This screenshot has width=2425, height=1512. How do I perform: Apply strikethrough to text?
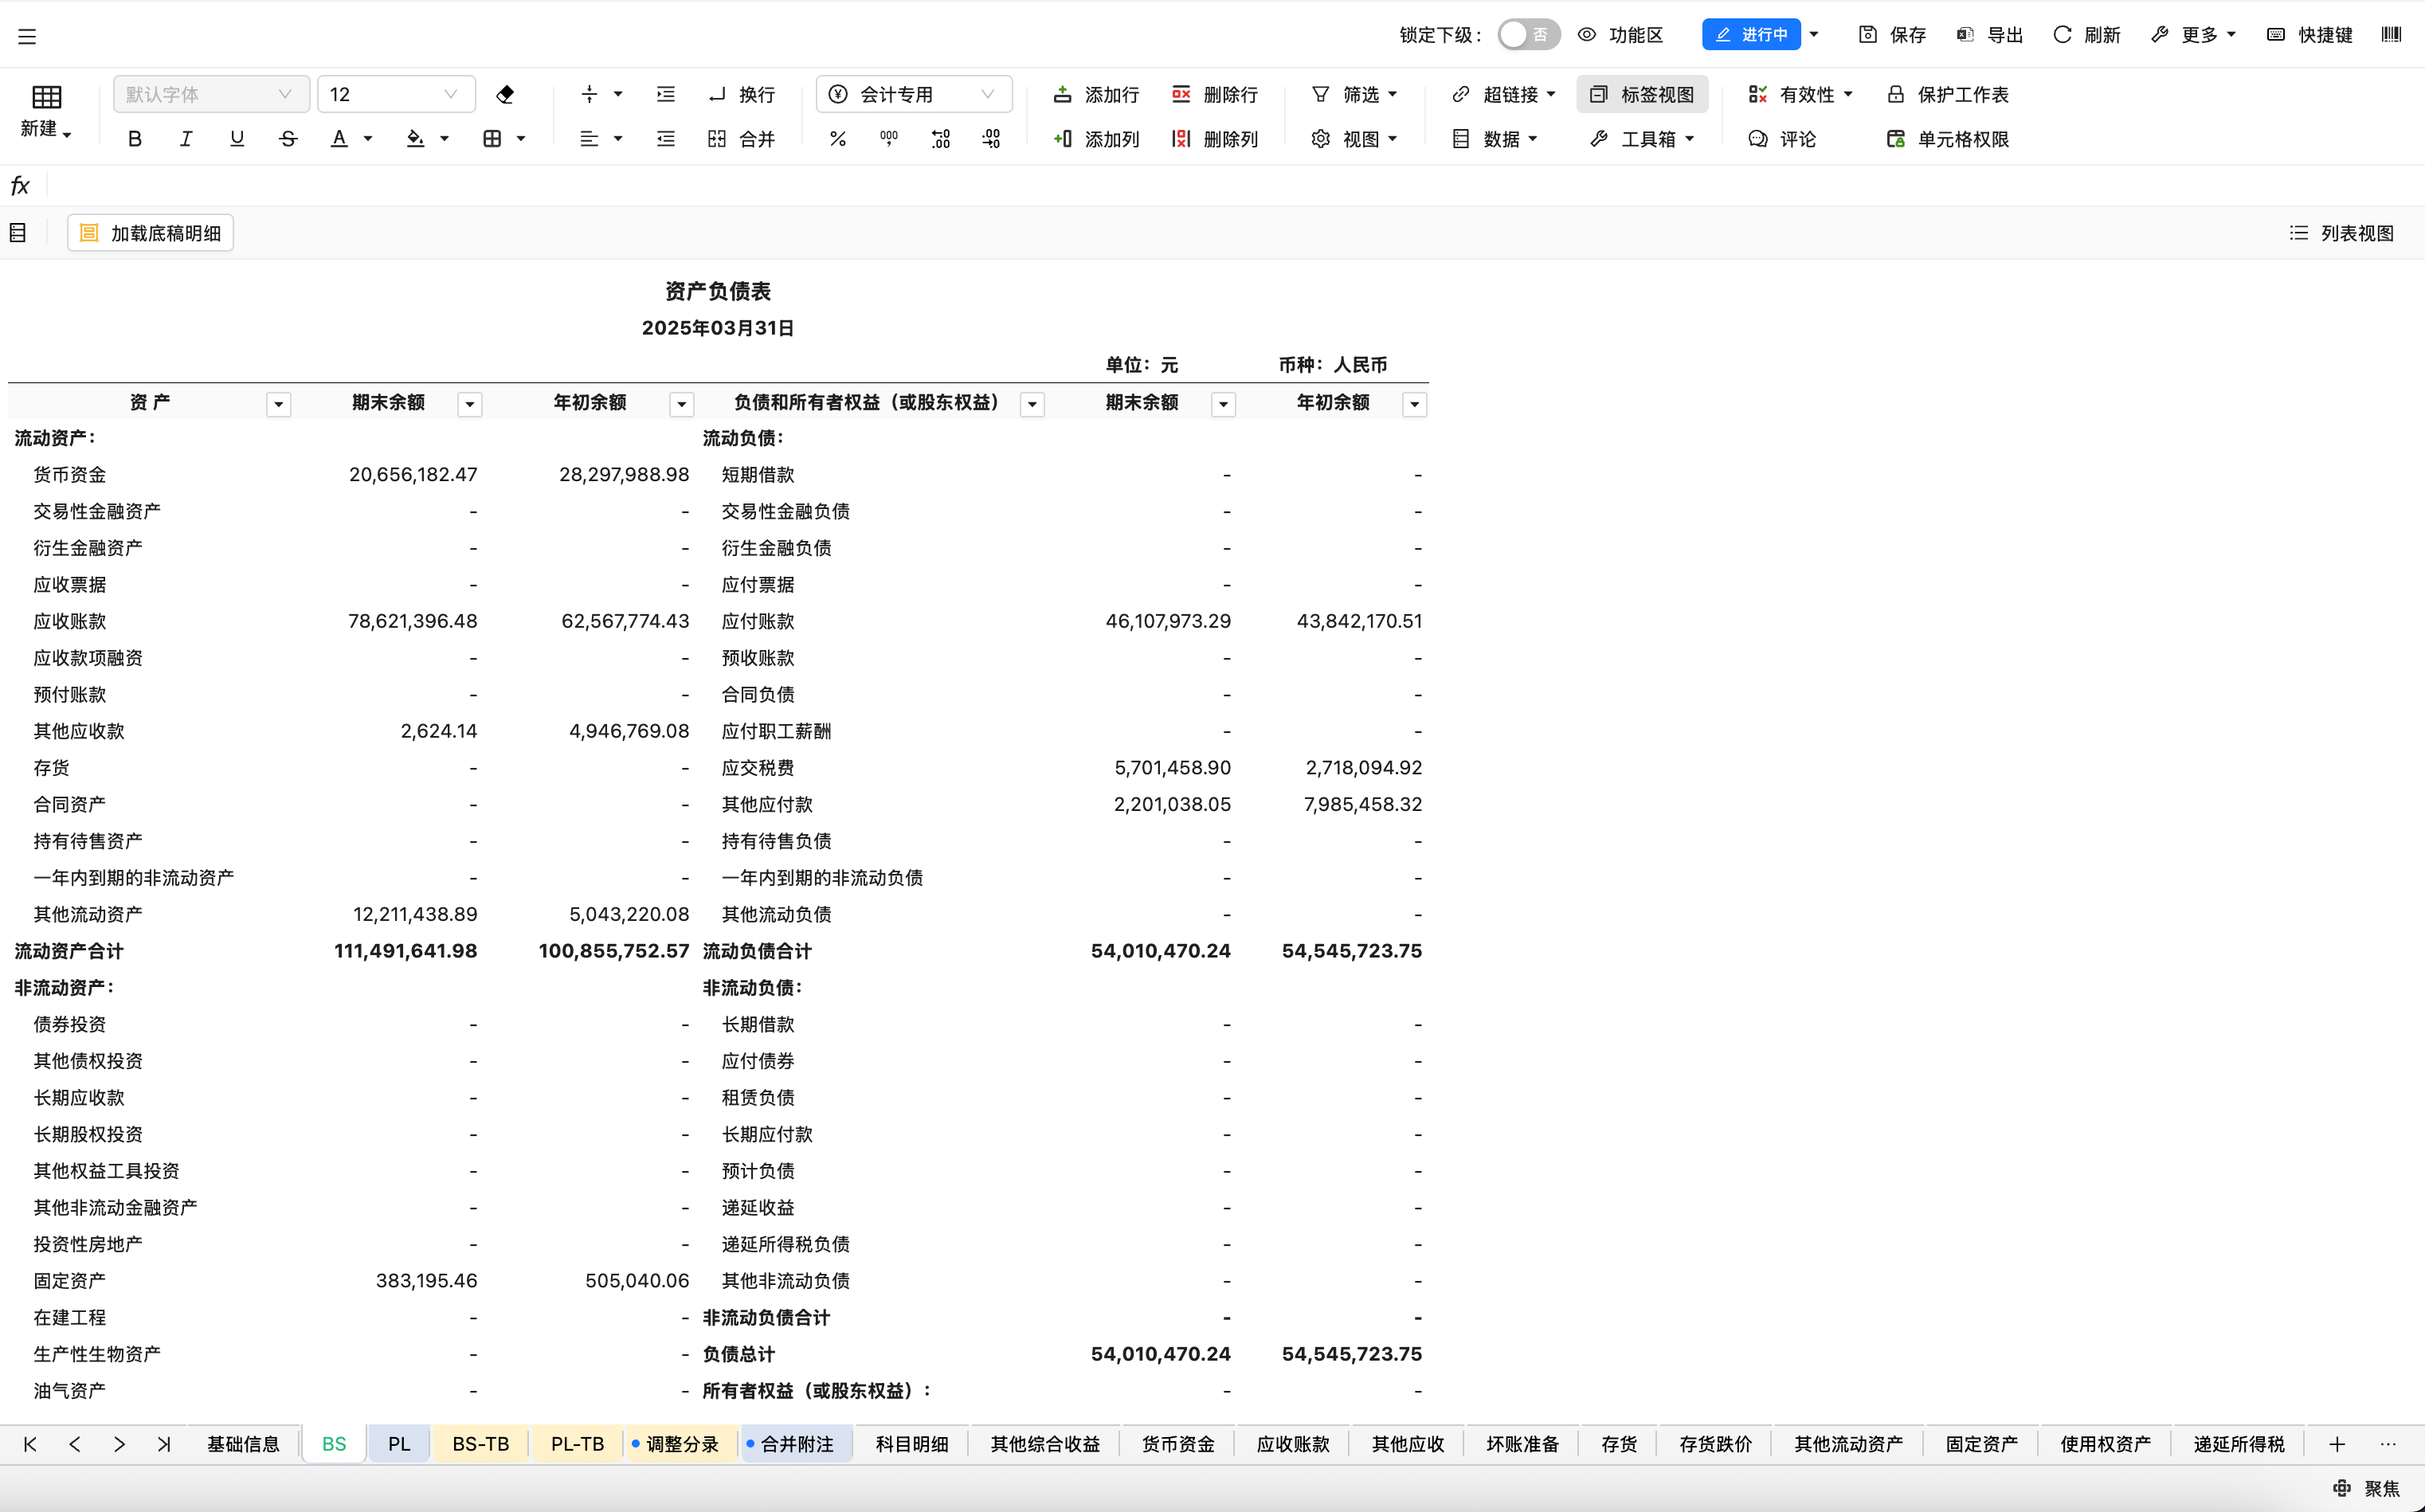point(288,139)
